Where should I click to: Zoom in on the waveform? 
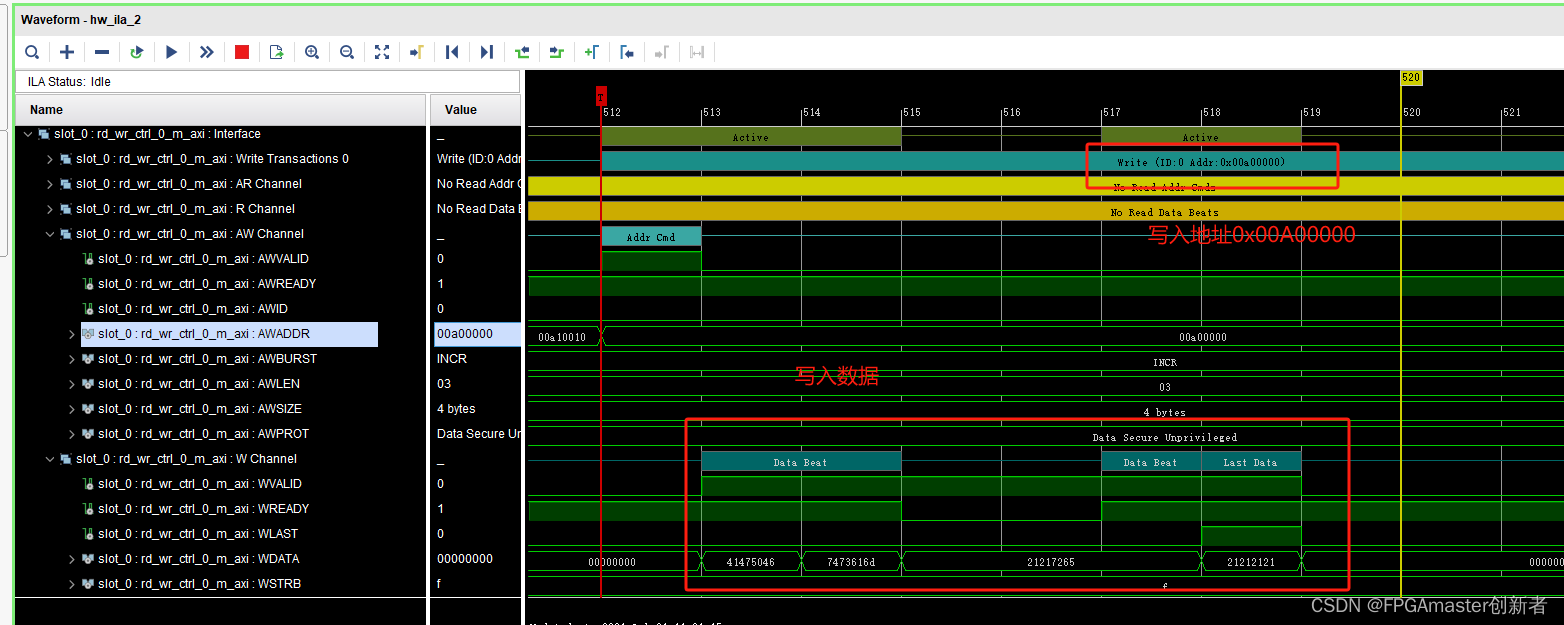(311, 52)
